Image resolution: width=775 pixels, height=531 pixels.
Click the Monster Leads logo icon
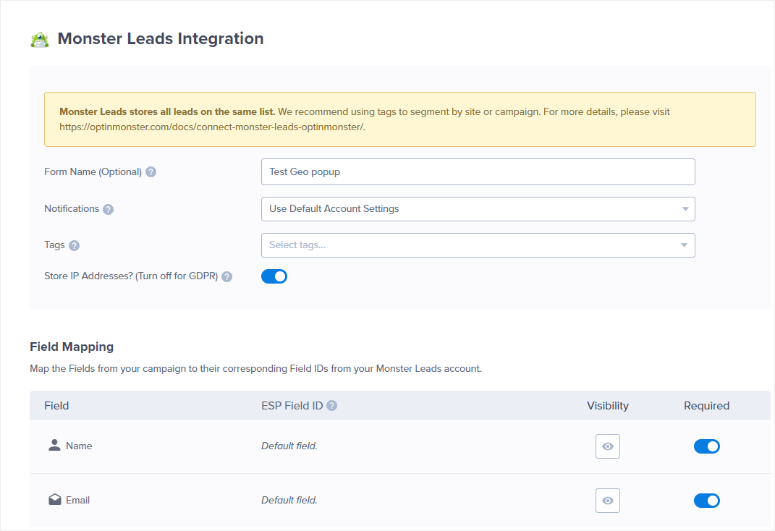coord(40,40)
